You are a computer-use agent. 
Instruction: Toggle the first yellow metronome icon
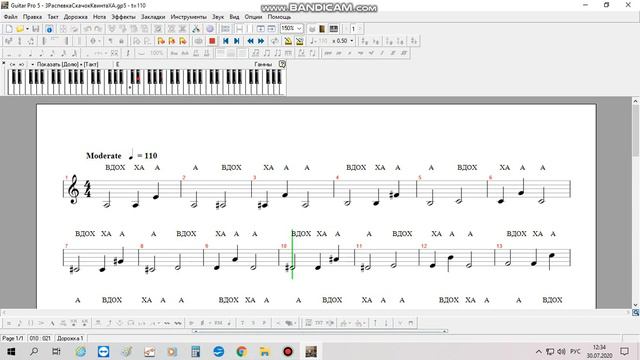point(288,41)
